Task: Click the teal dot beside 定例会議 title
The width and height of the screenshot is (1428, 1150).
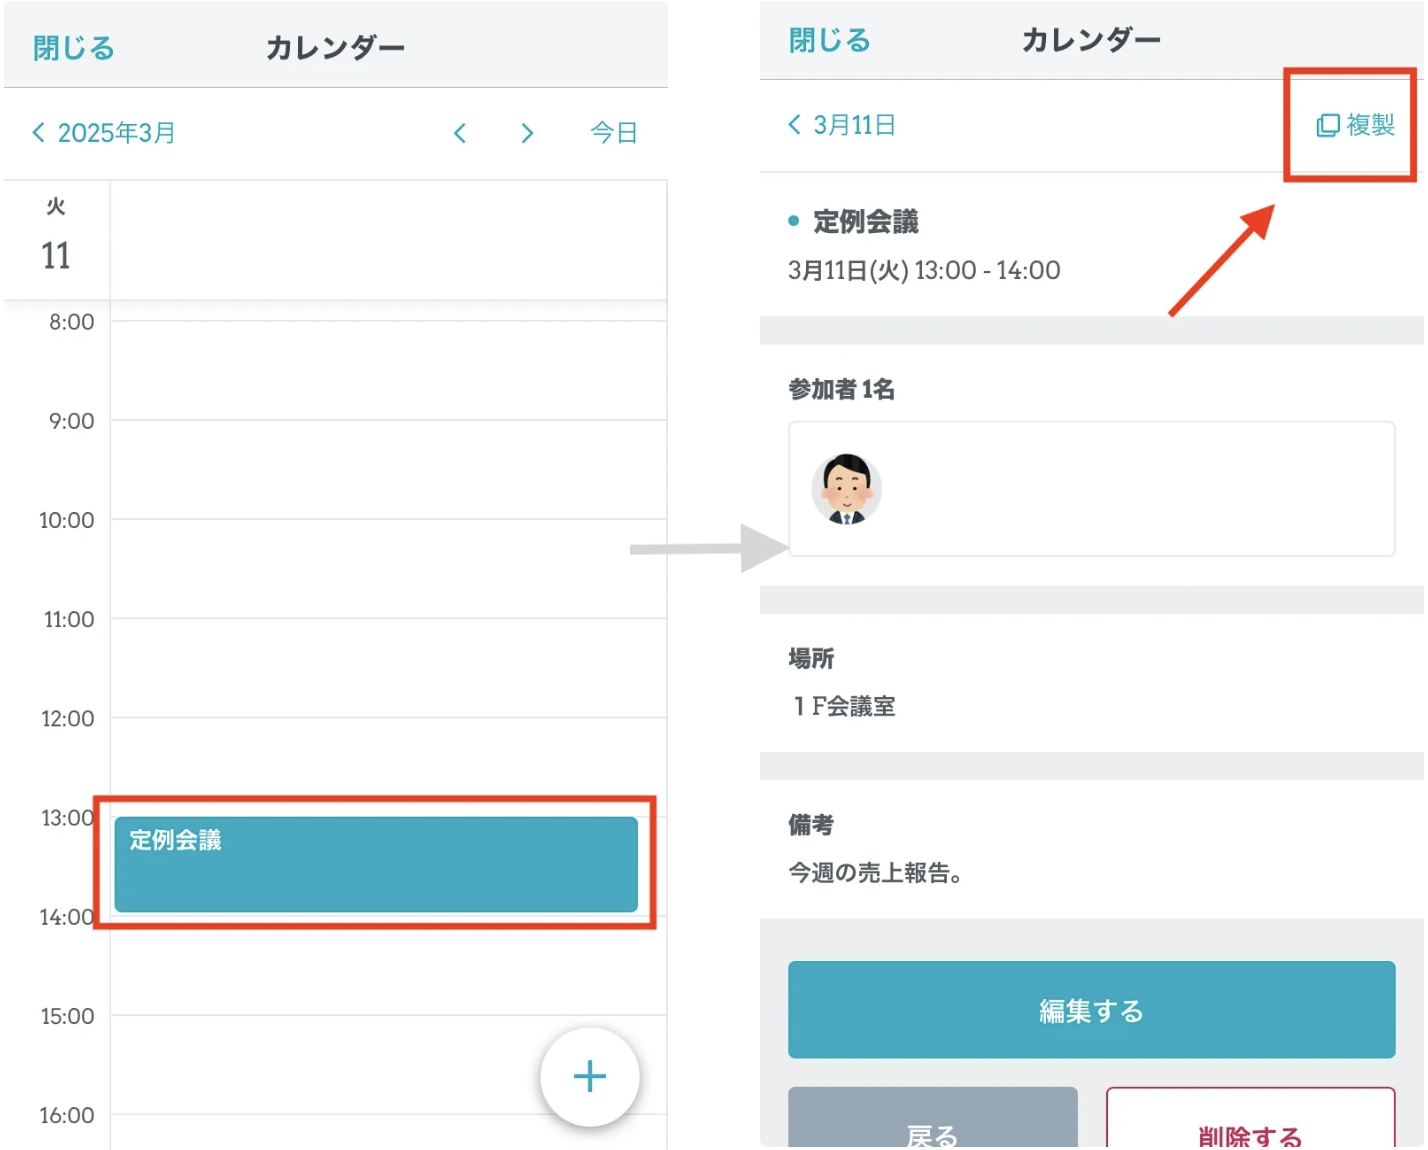Action: [x=794, y=221]
